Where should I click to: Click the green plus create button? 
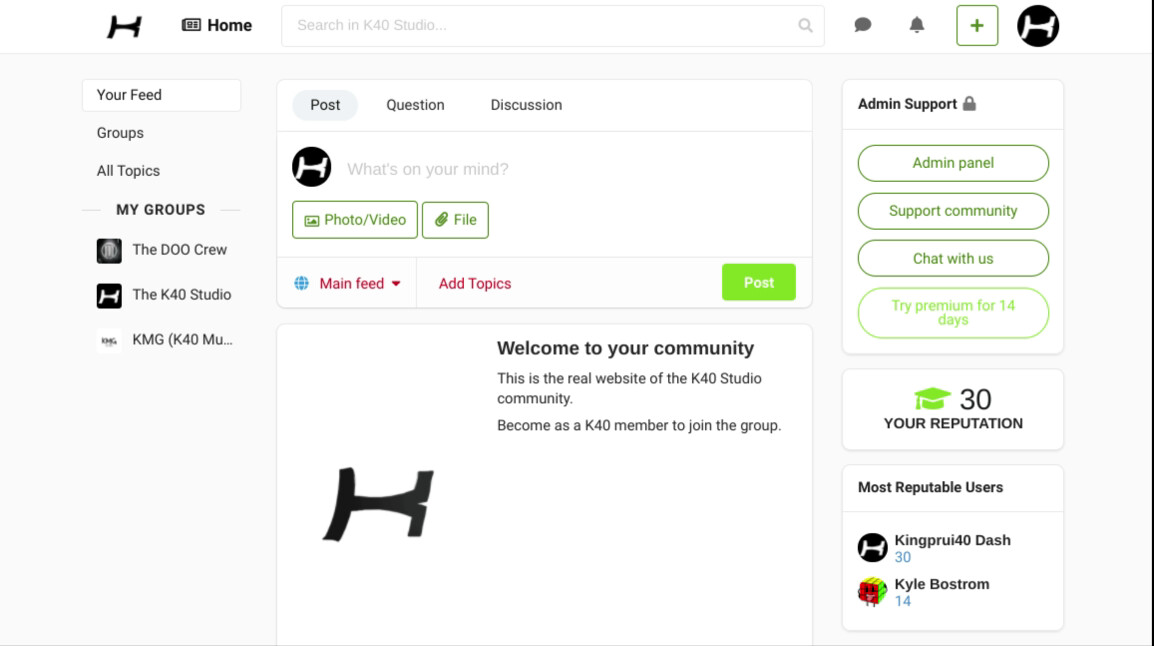(x=977, y=26)
